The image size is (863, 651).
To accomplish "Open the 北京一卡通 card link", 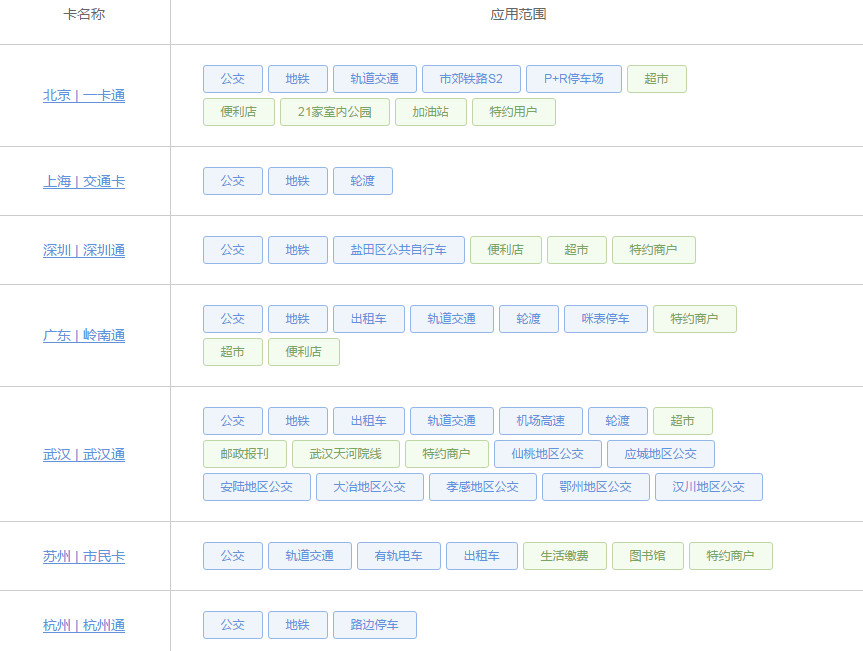I will [x=84, y=96].
